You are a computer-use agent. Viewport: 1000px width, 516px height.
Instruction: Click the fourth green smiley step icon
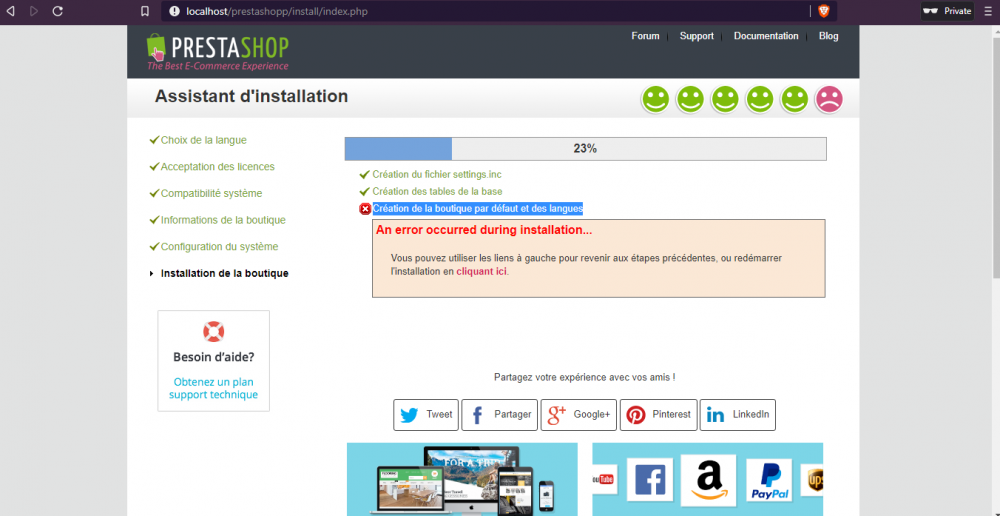pos(760,99)
